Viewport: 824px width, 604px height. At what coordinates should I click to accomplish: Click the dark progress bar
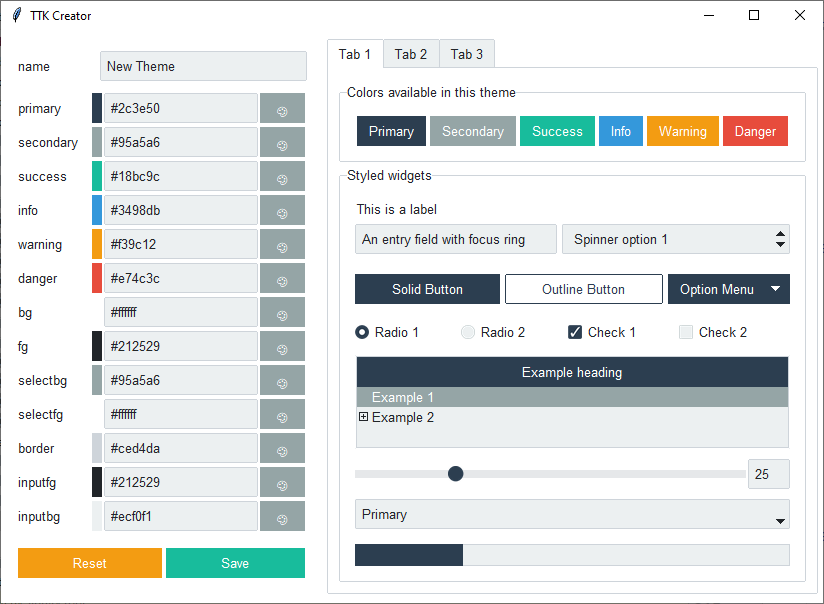coord(409,555)
